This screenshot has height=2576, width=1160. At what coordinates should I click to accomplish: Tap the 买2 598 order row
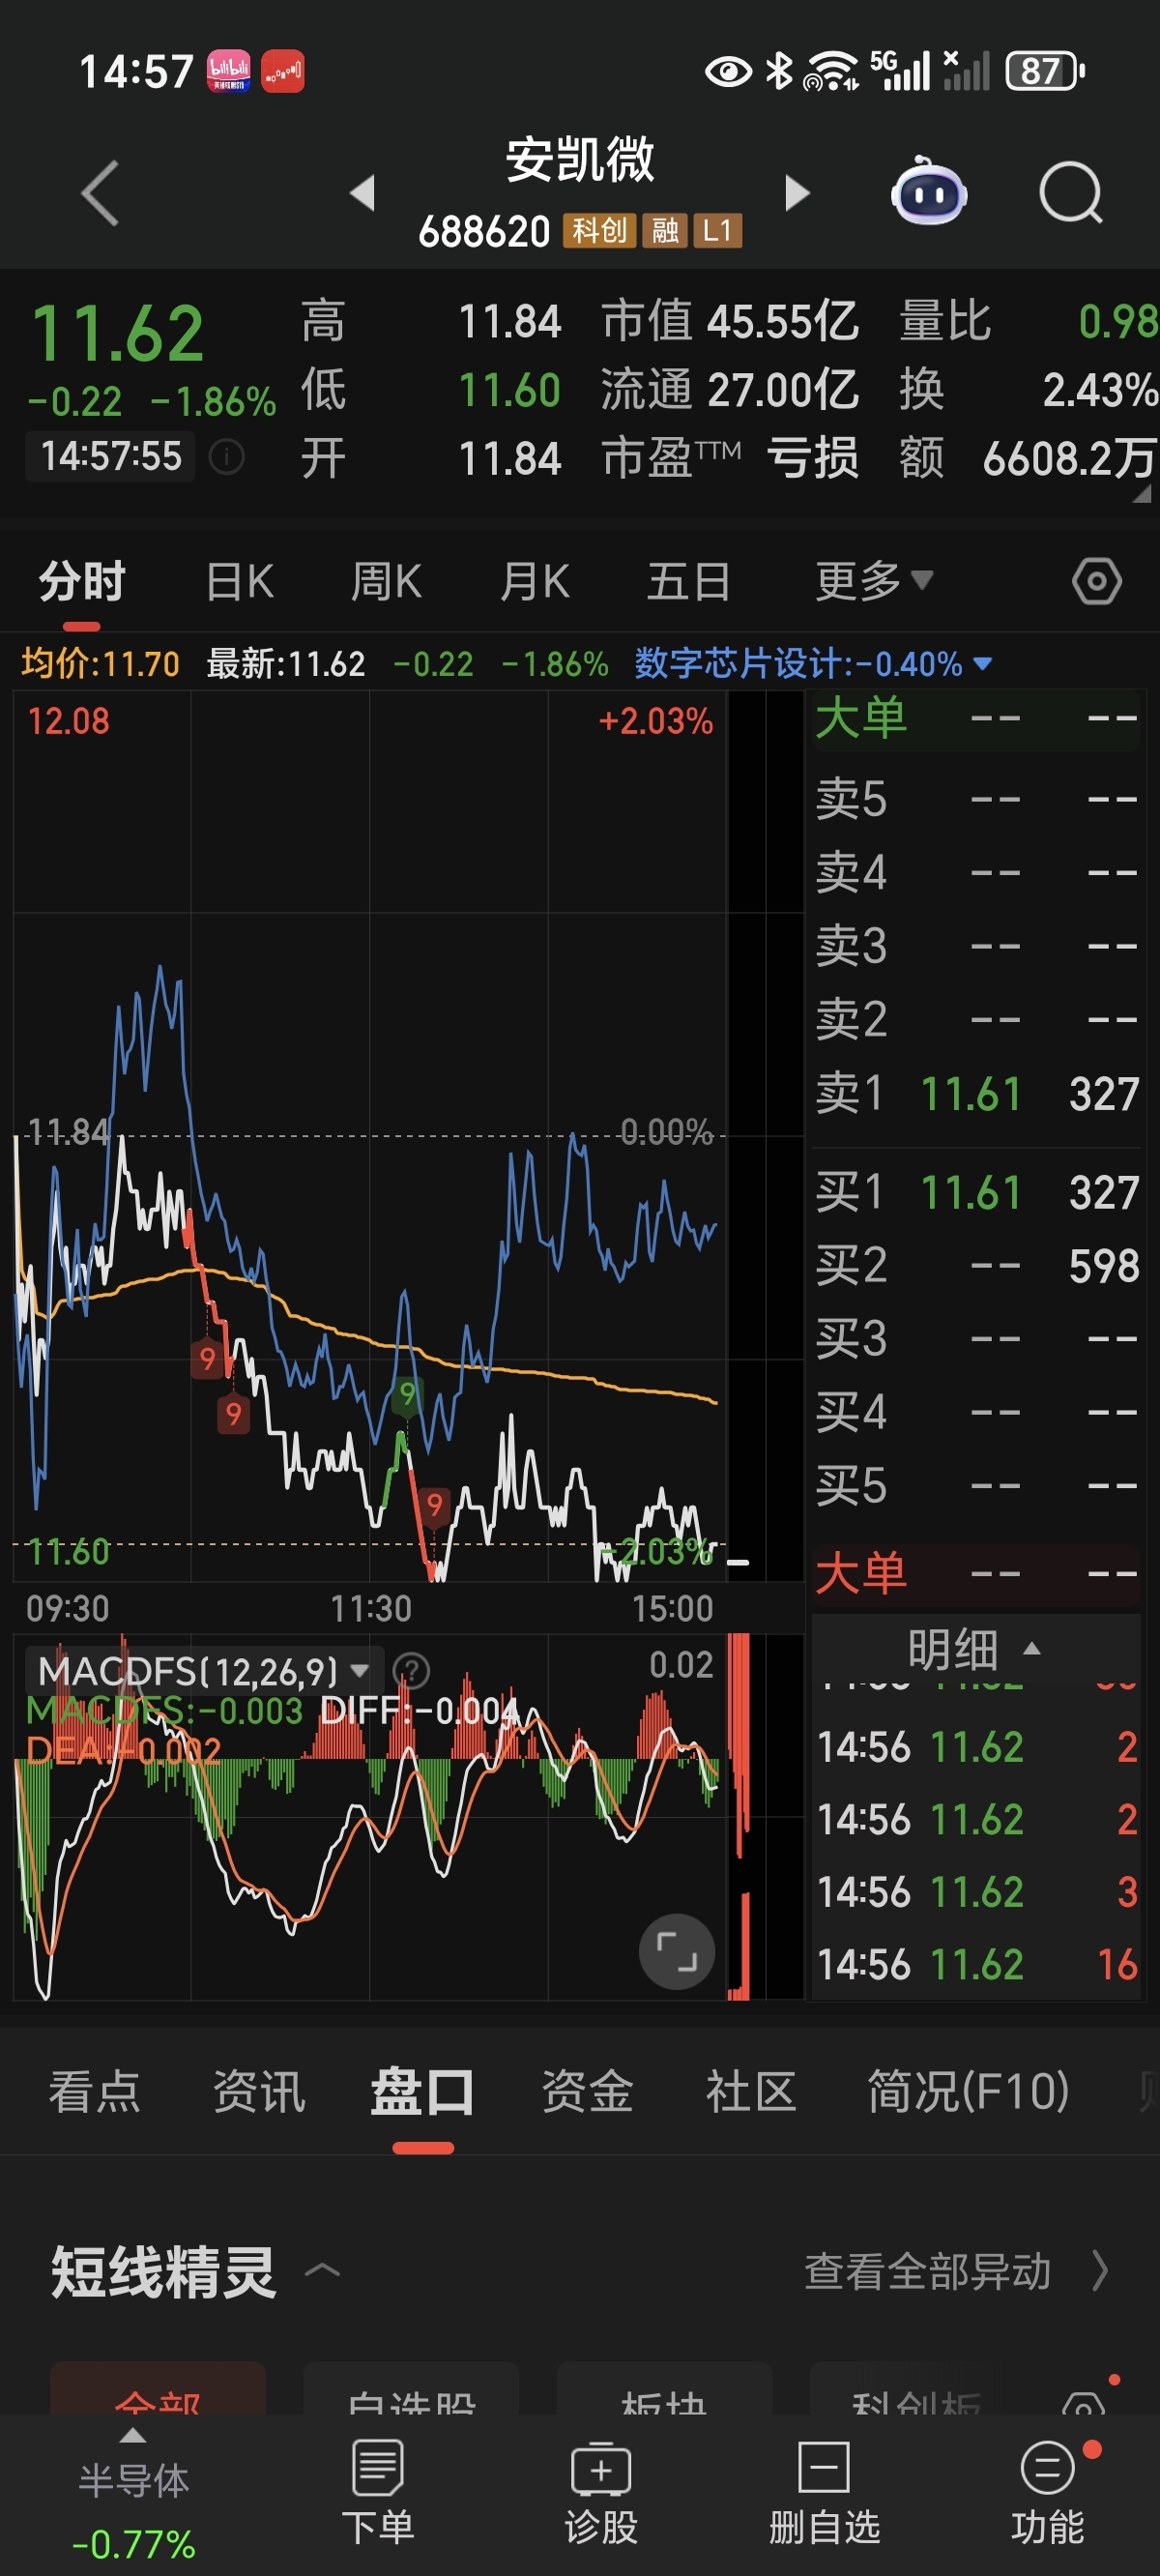(976, 1265)
